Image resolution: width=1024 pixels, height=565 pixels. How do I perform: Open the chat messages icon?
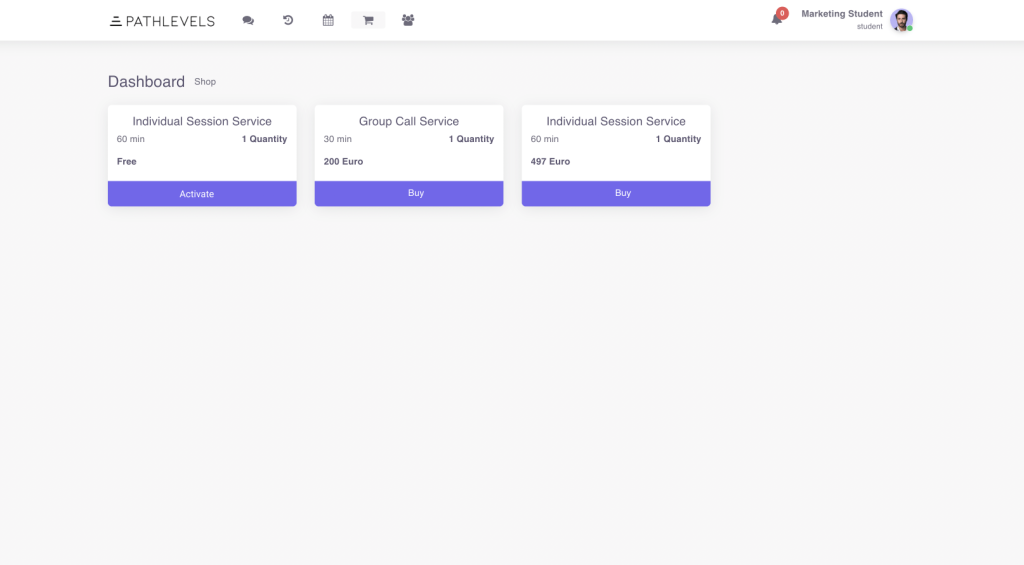pyautogui.click(x=248, y=20)
